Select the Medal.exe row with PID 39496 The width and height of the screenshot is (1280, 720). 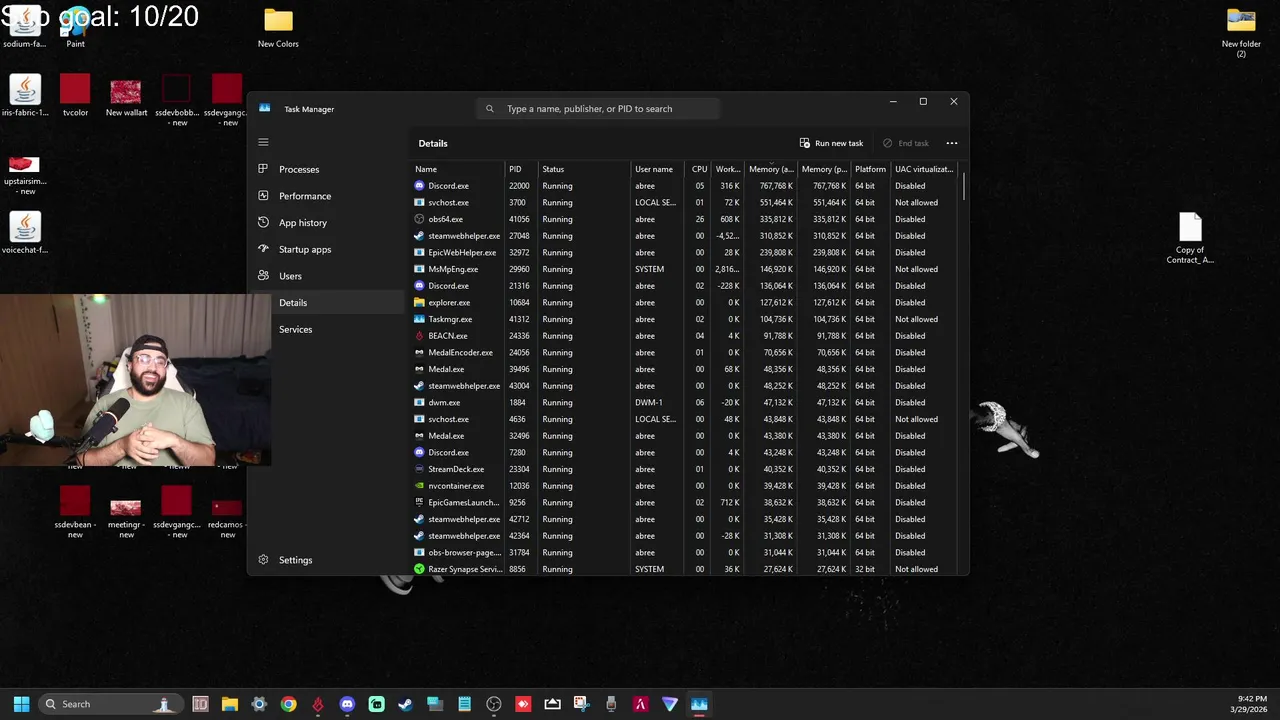[x=685, y=369]
